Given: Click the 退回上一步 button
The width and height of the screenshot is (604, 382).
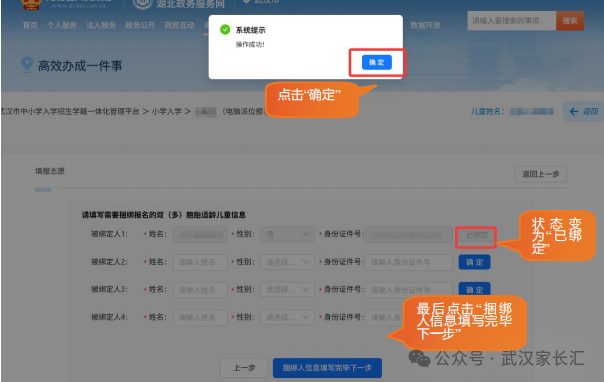Looking at the screenshot, I should pos(541,174).
